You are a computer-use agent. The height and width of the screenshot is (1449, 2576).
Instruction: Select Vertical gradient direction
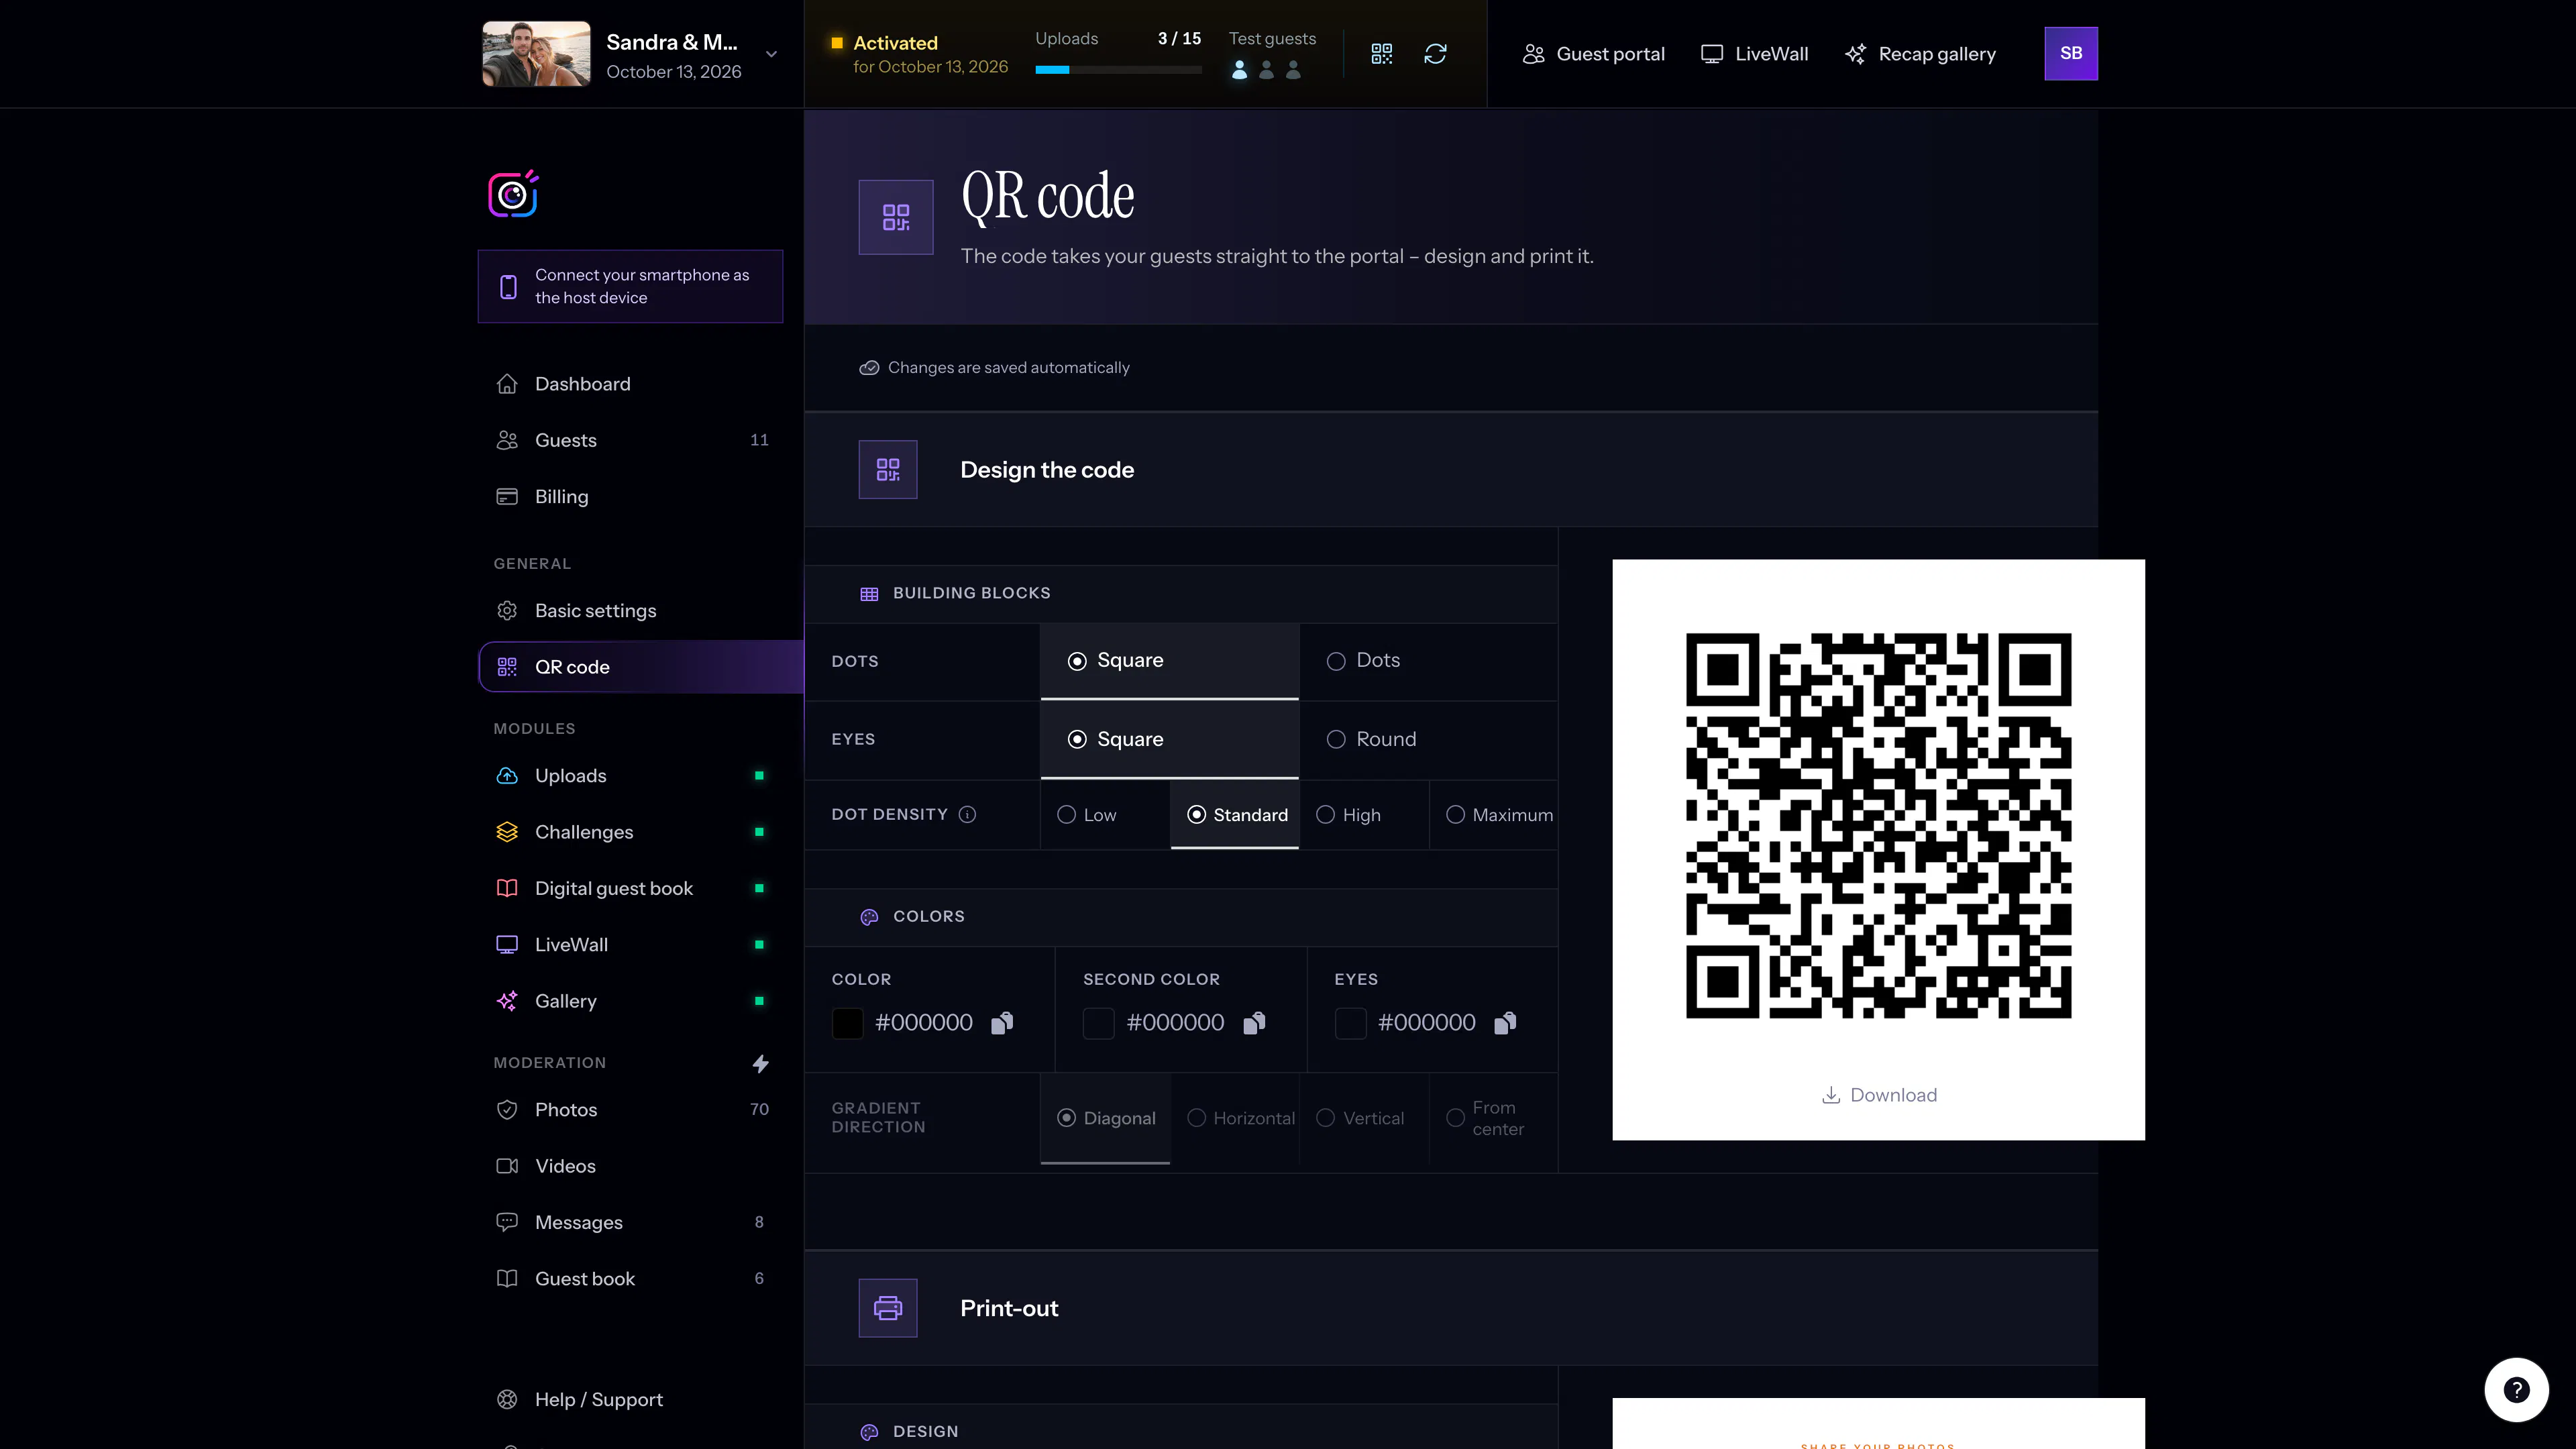coord(1364,1118)
